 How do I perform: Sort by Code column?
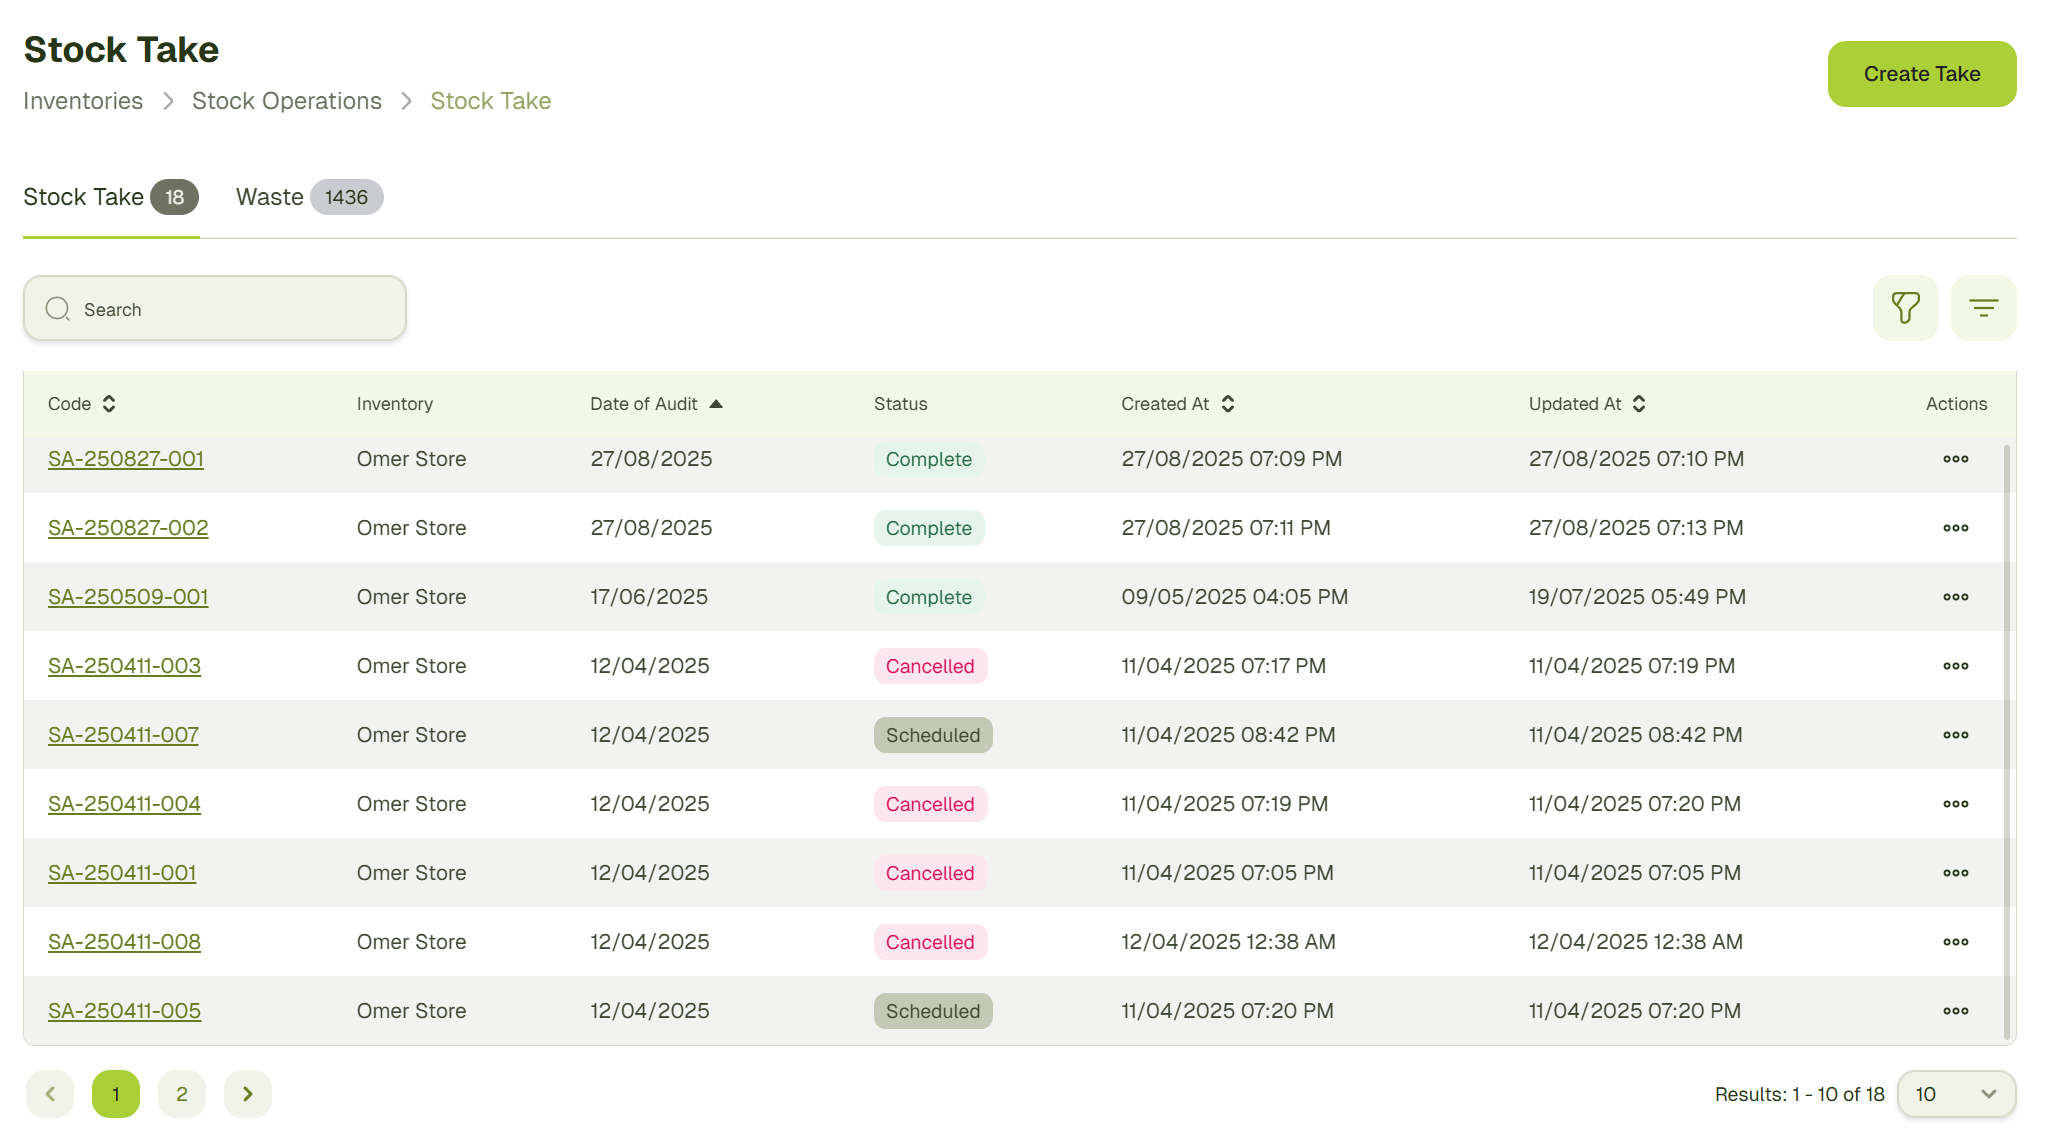click(109, 404)
